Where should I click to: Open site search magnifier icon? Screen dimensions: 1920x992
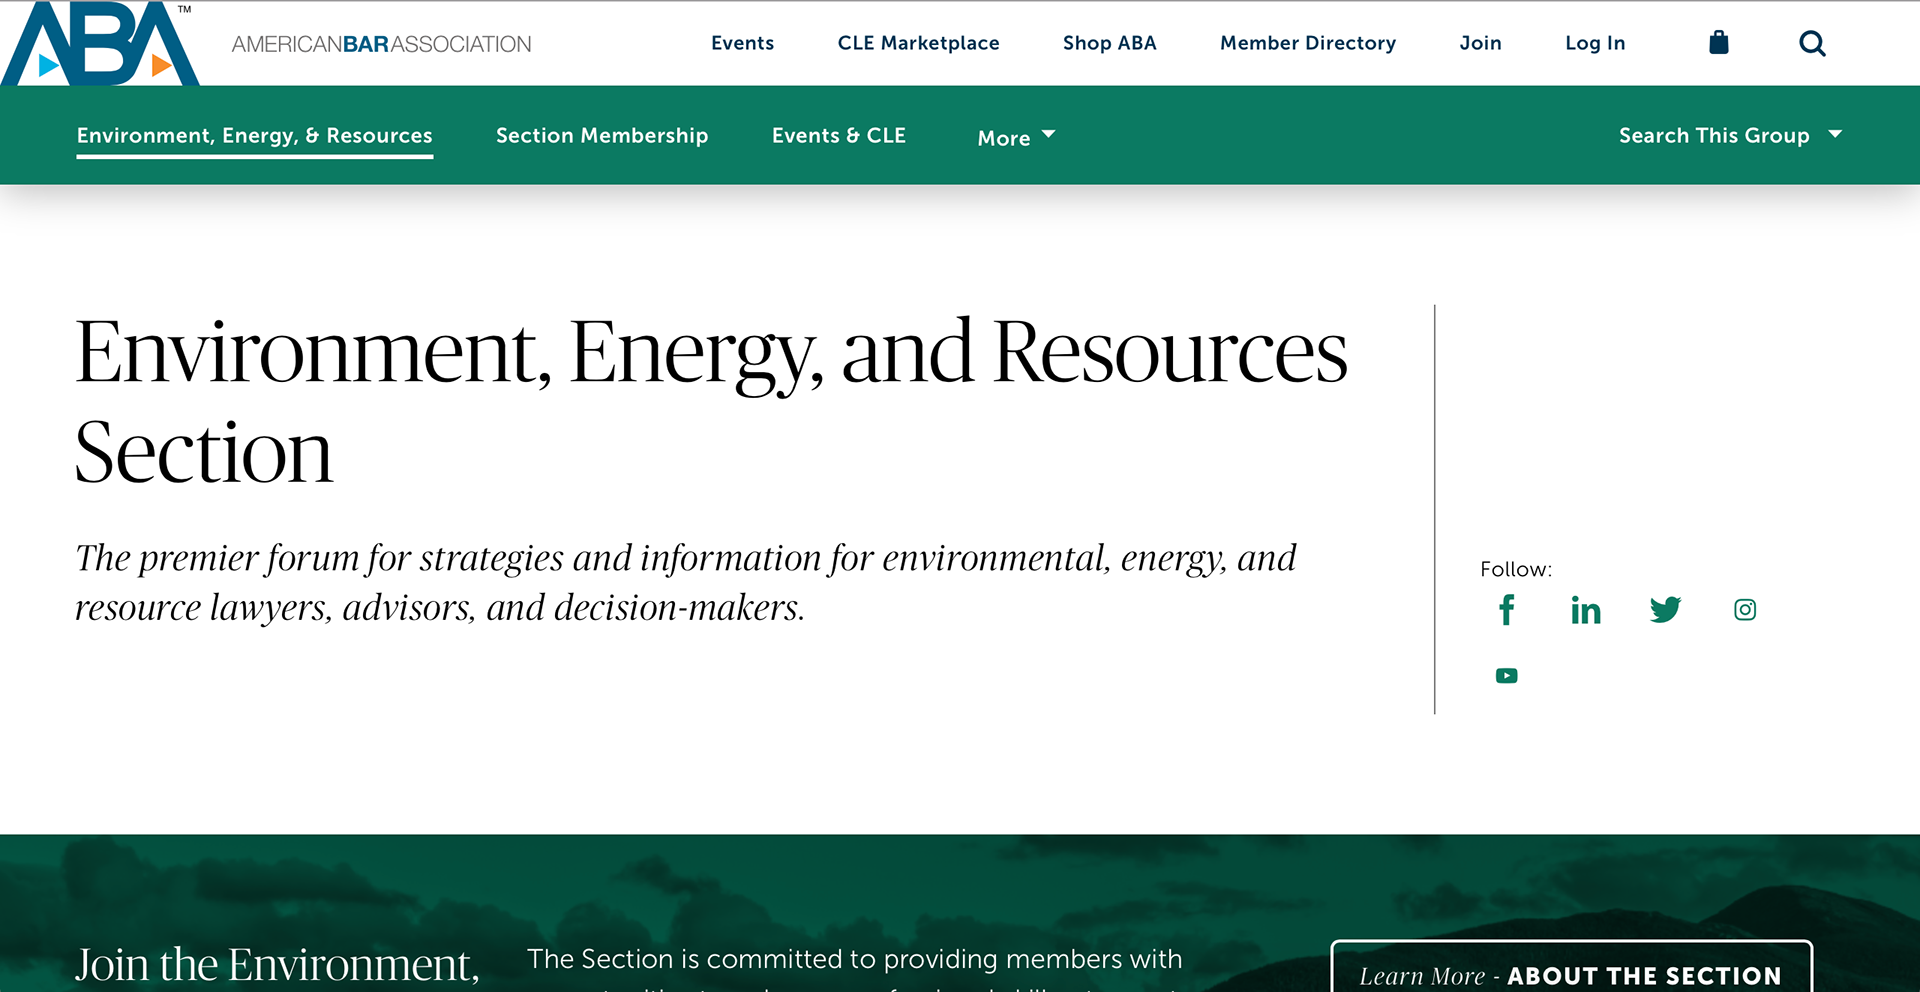point(1812,43)
